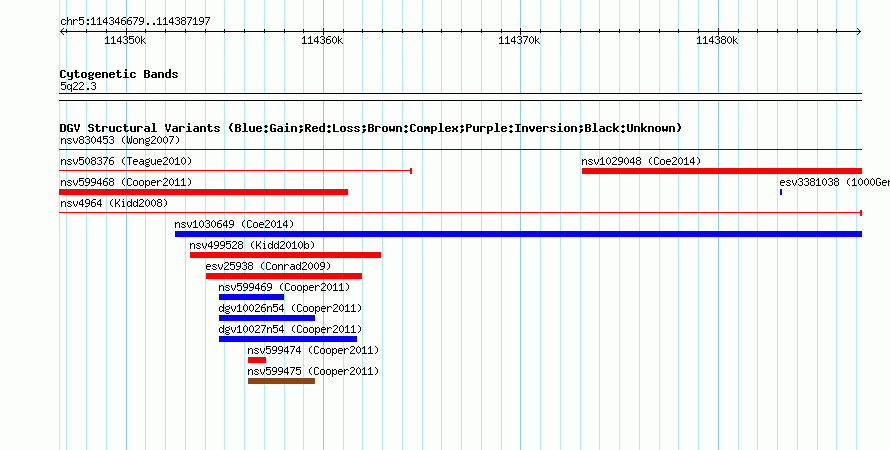890x450 pixels.
Task: Open the esv25938 (Conrad2009) label
Action: pyautogui.click(x=268, y=266)
